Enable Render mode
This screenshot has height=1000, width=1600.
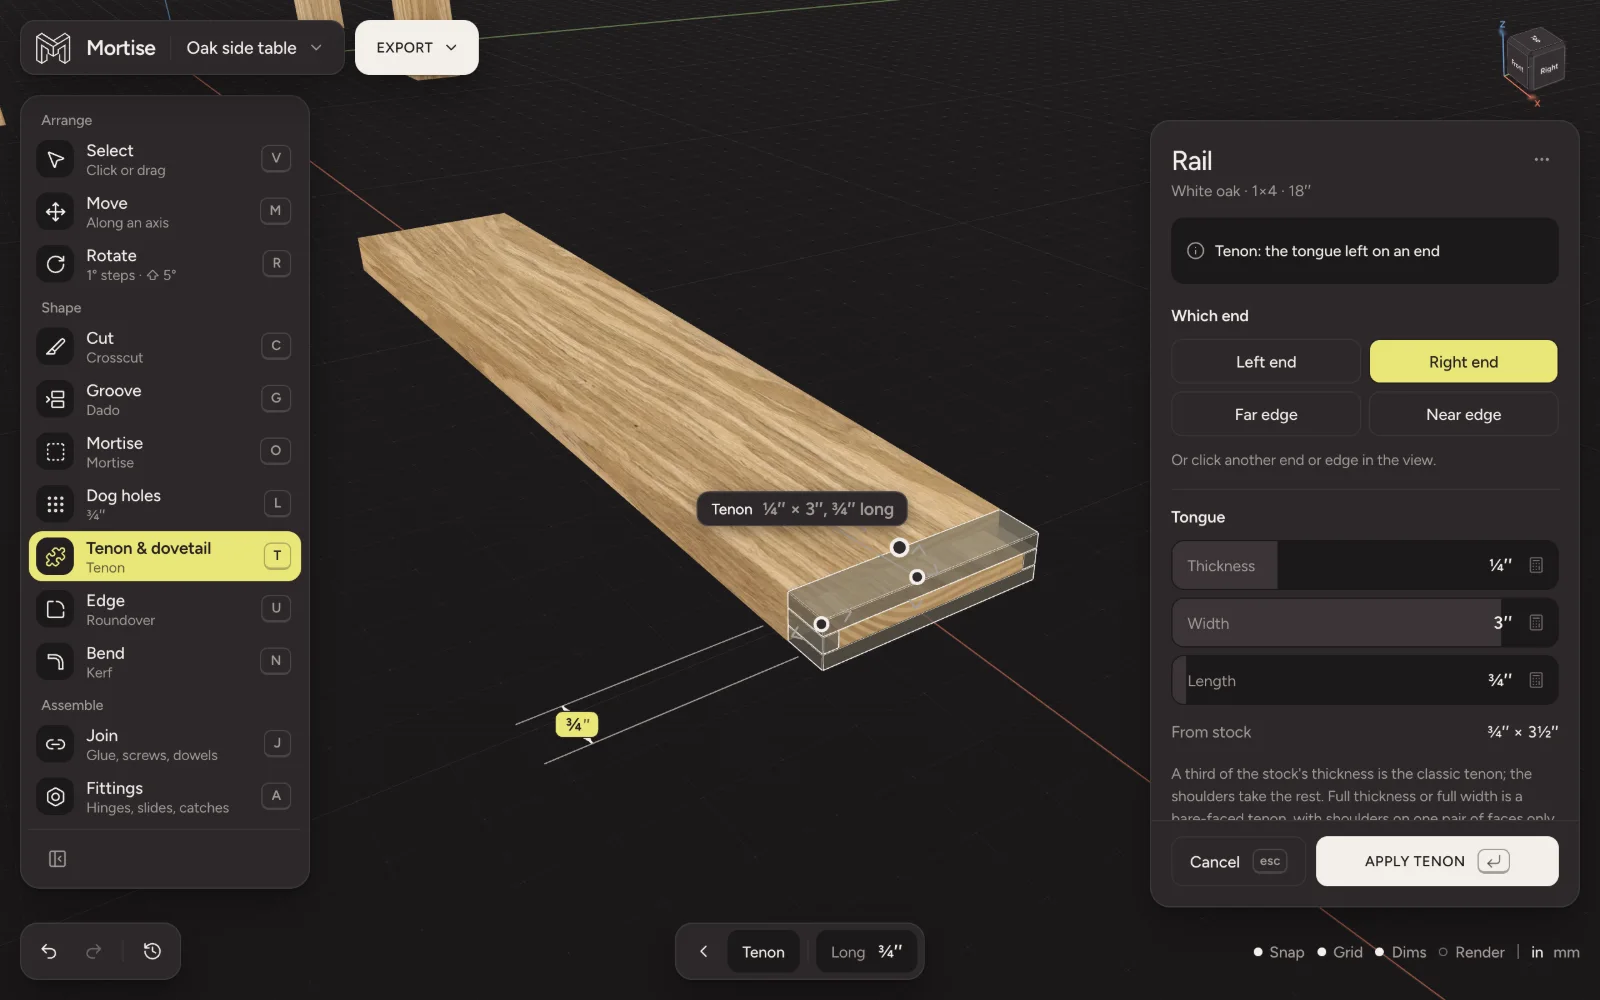pos(1472,952)
